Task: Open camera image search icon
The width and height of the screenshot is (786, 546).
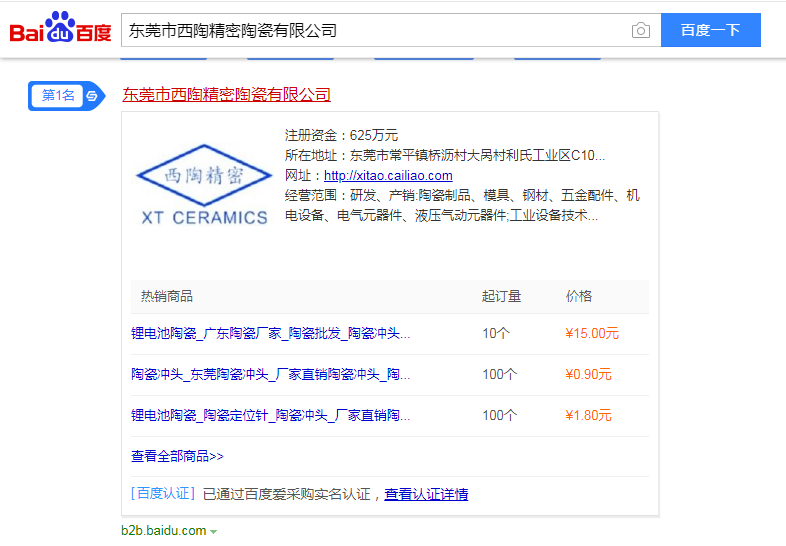Action: click(x=641, y=30)
